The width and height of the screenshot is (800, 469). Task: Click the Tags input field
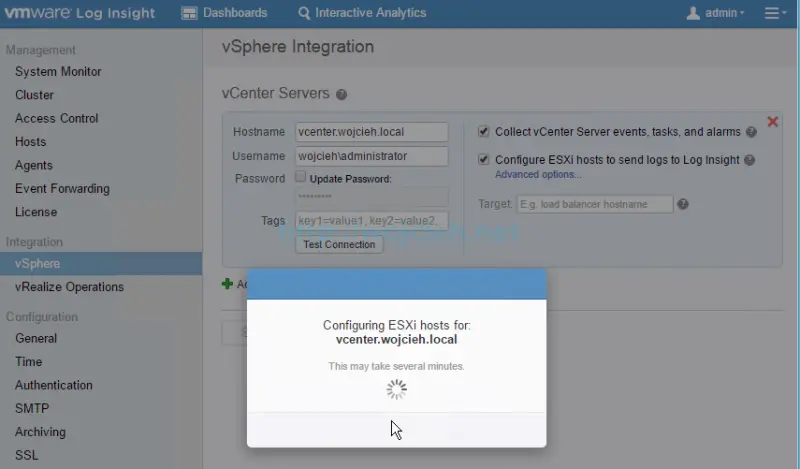[x=371, y=221]
